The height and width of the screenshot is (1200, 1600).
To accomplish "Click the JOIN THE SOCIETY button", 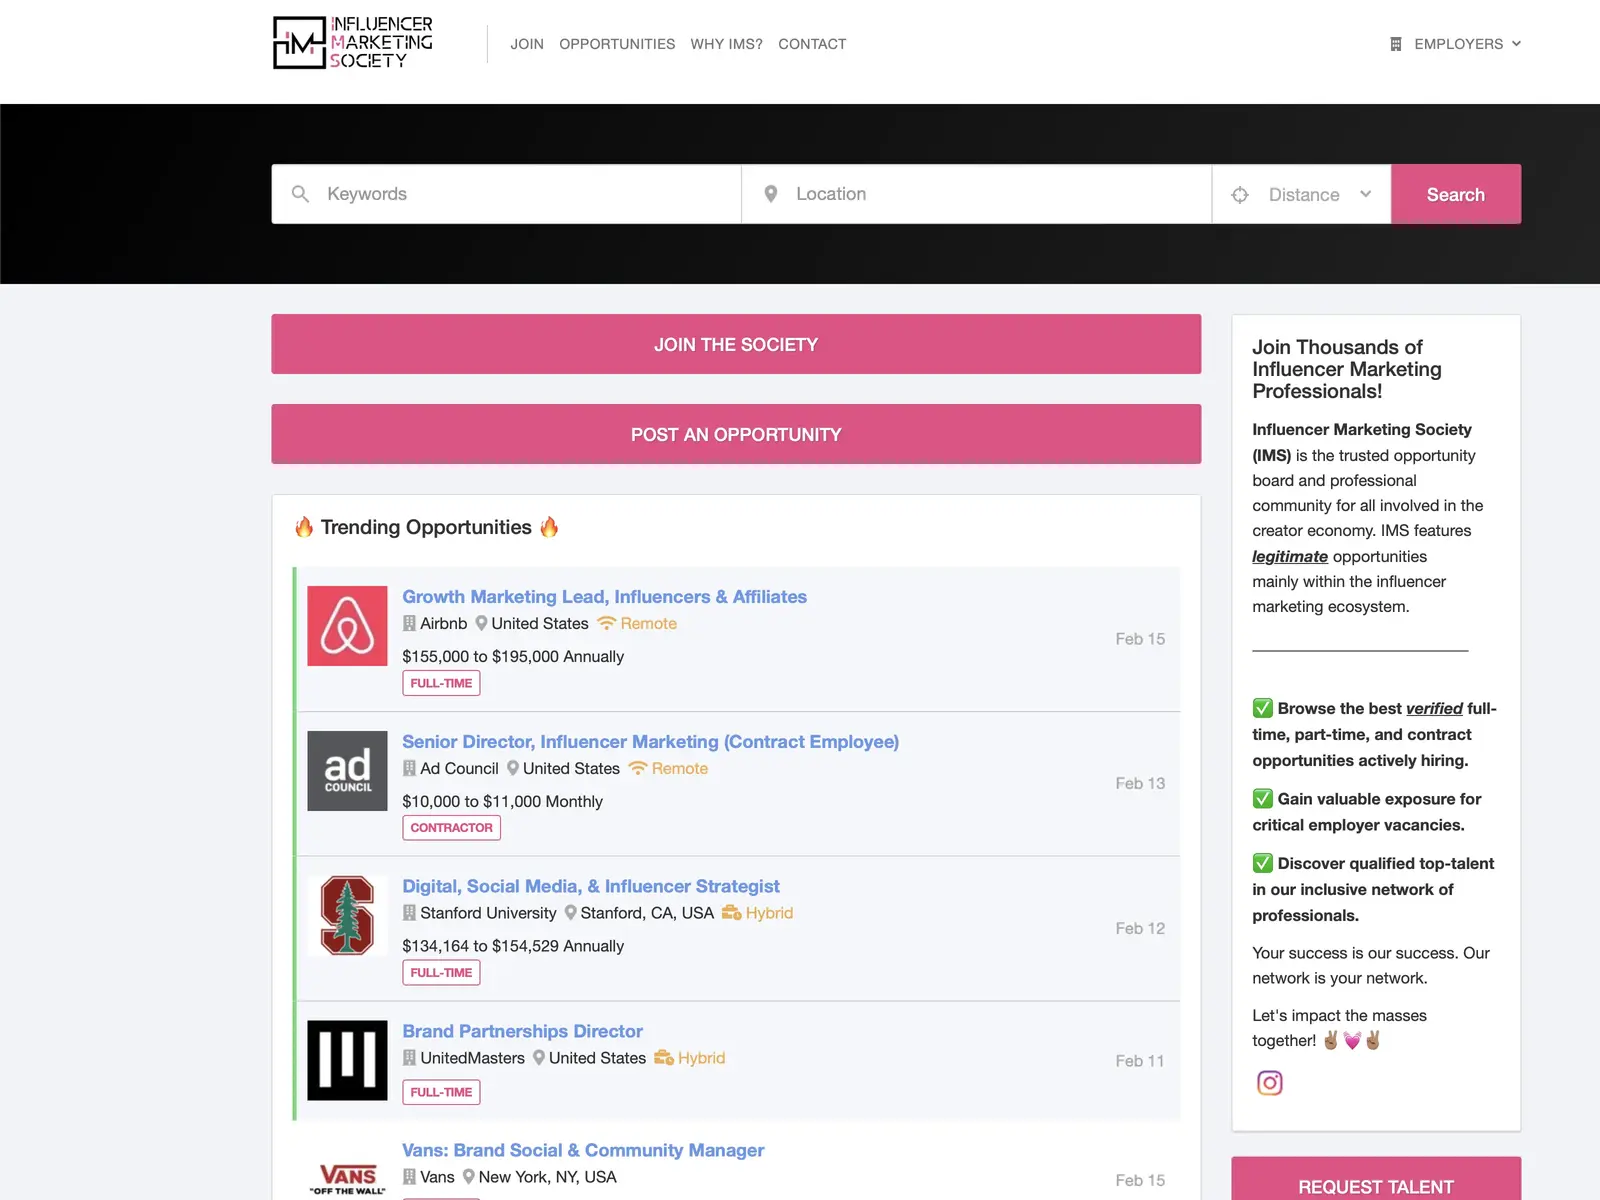I will tap(736, 344).
